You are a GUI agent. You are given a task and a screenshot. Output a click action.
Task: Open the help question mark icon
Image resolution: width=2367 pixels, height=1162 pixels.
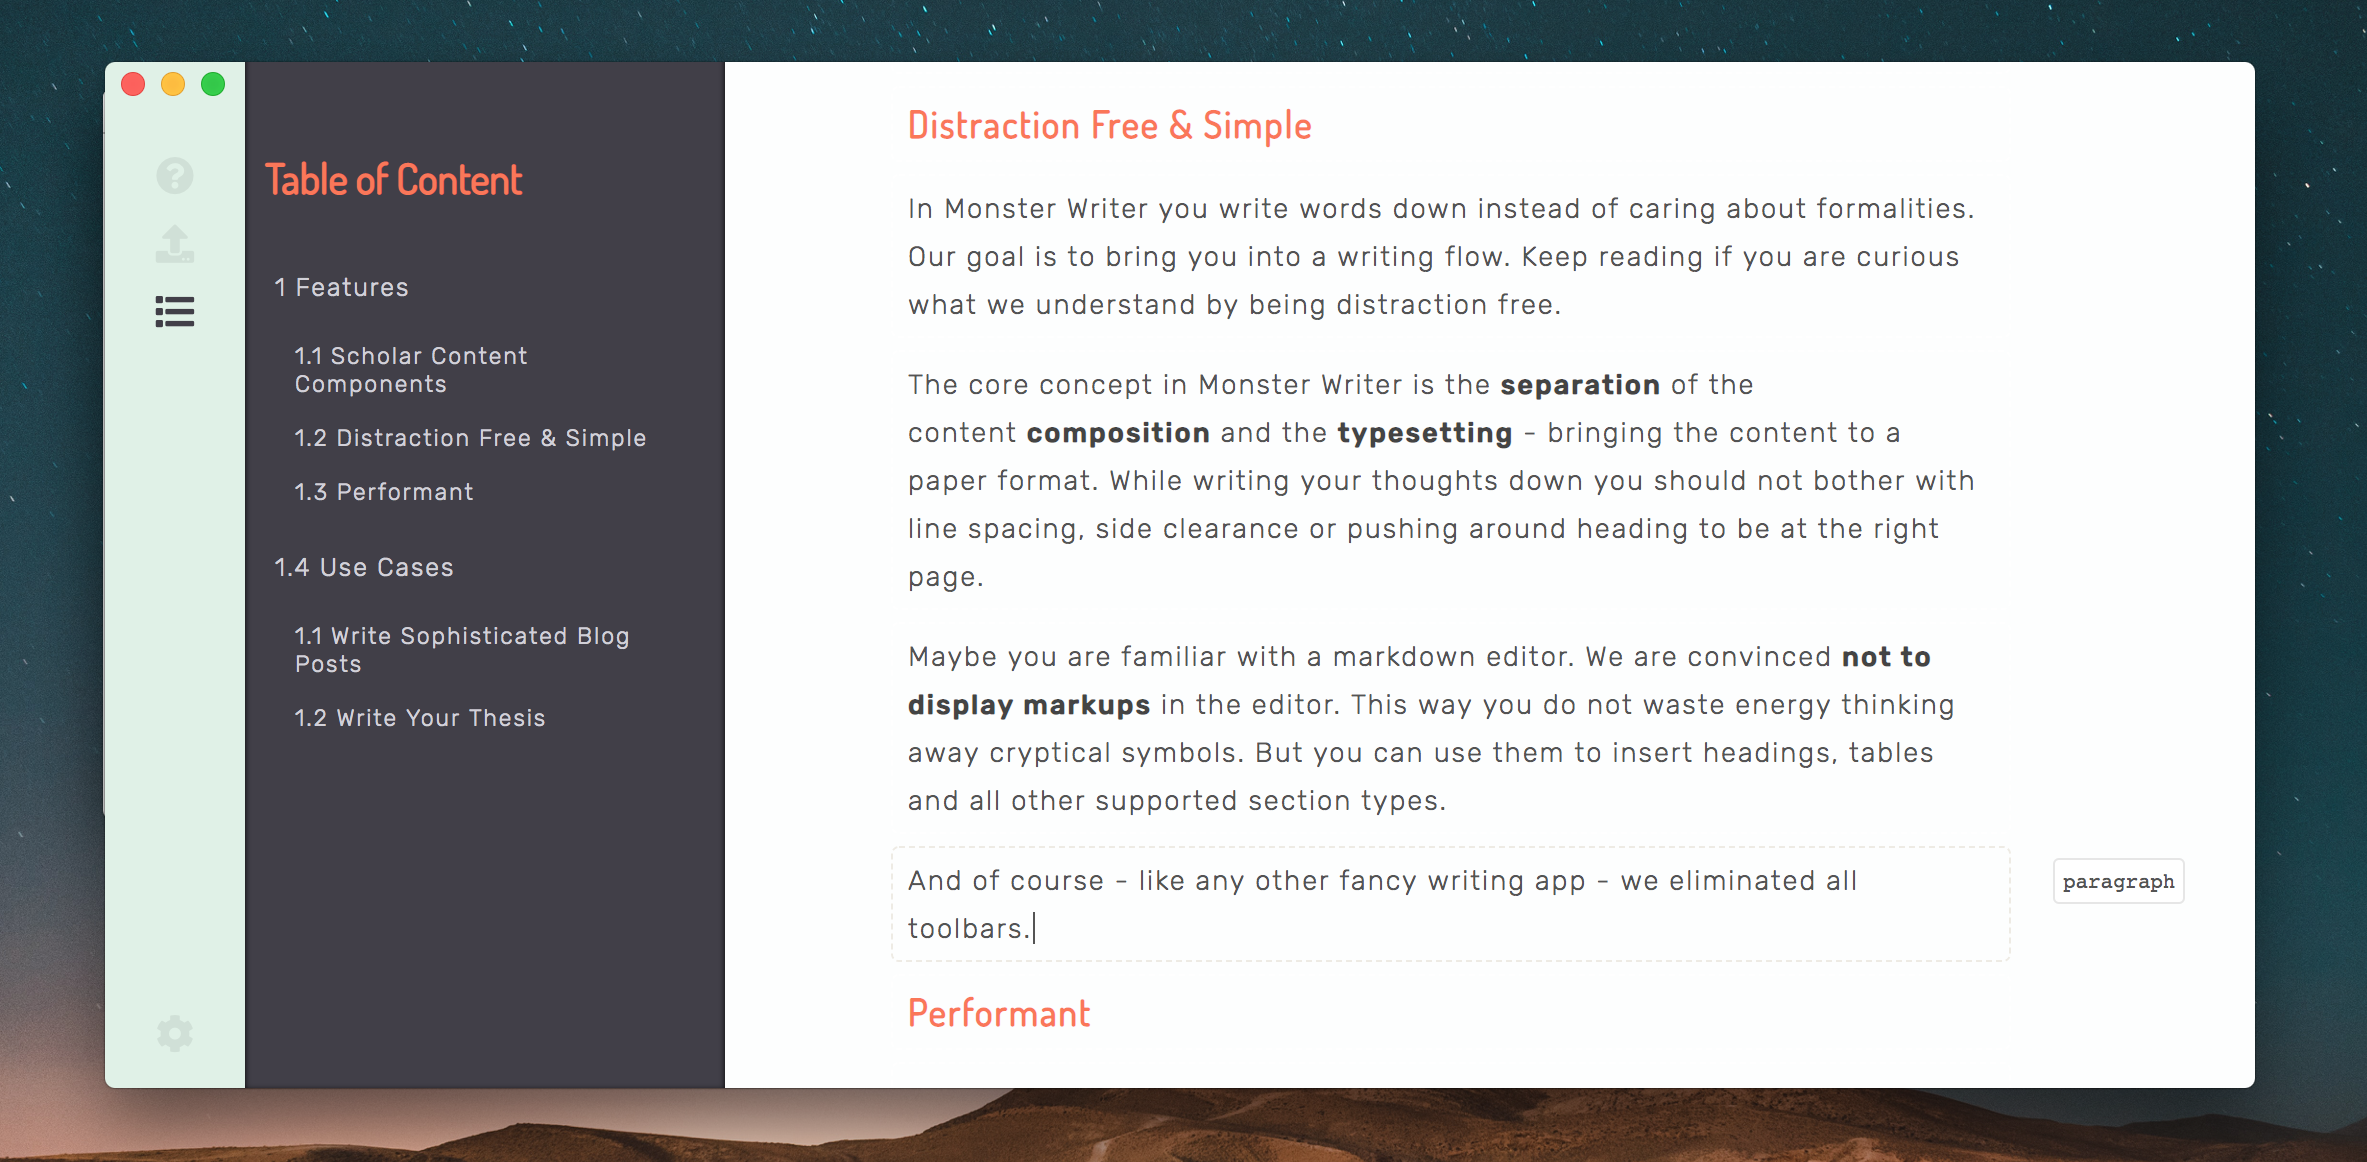[x=175, y=176]
